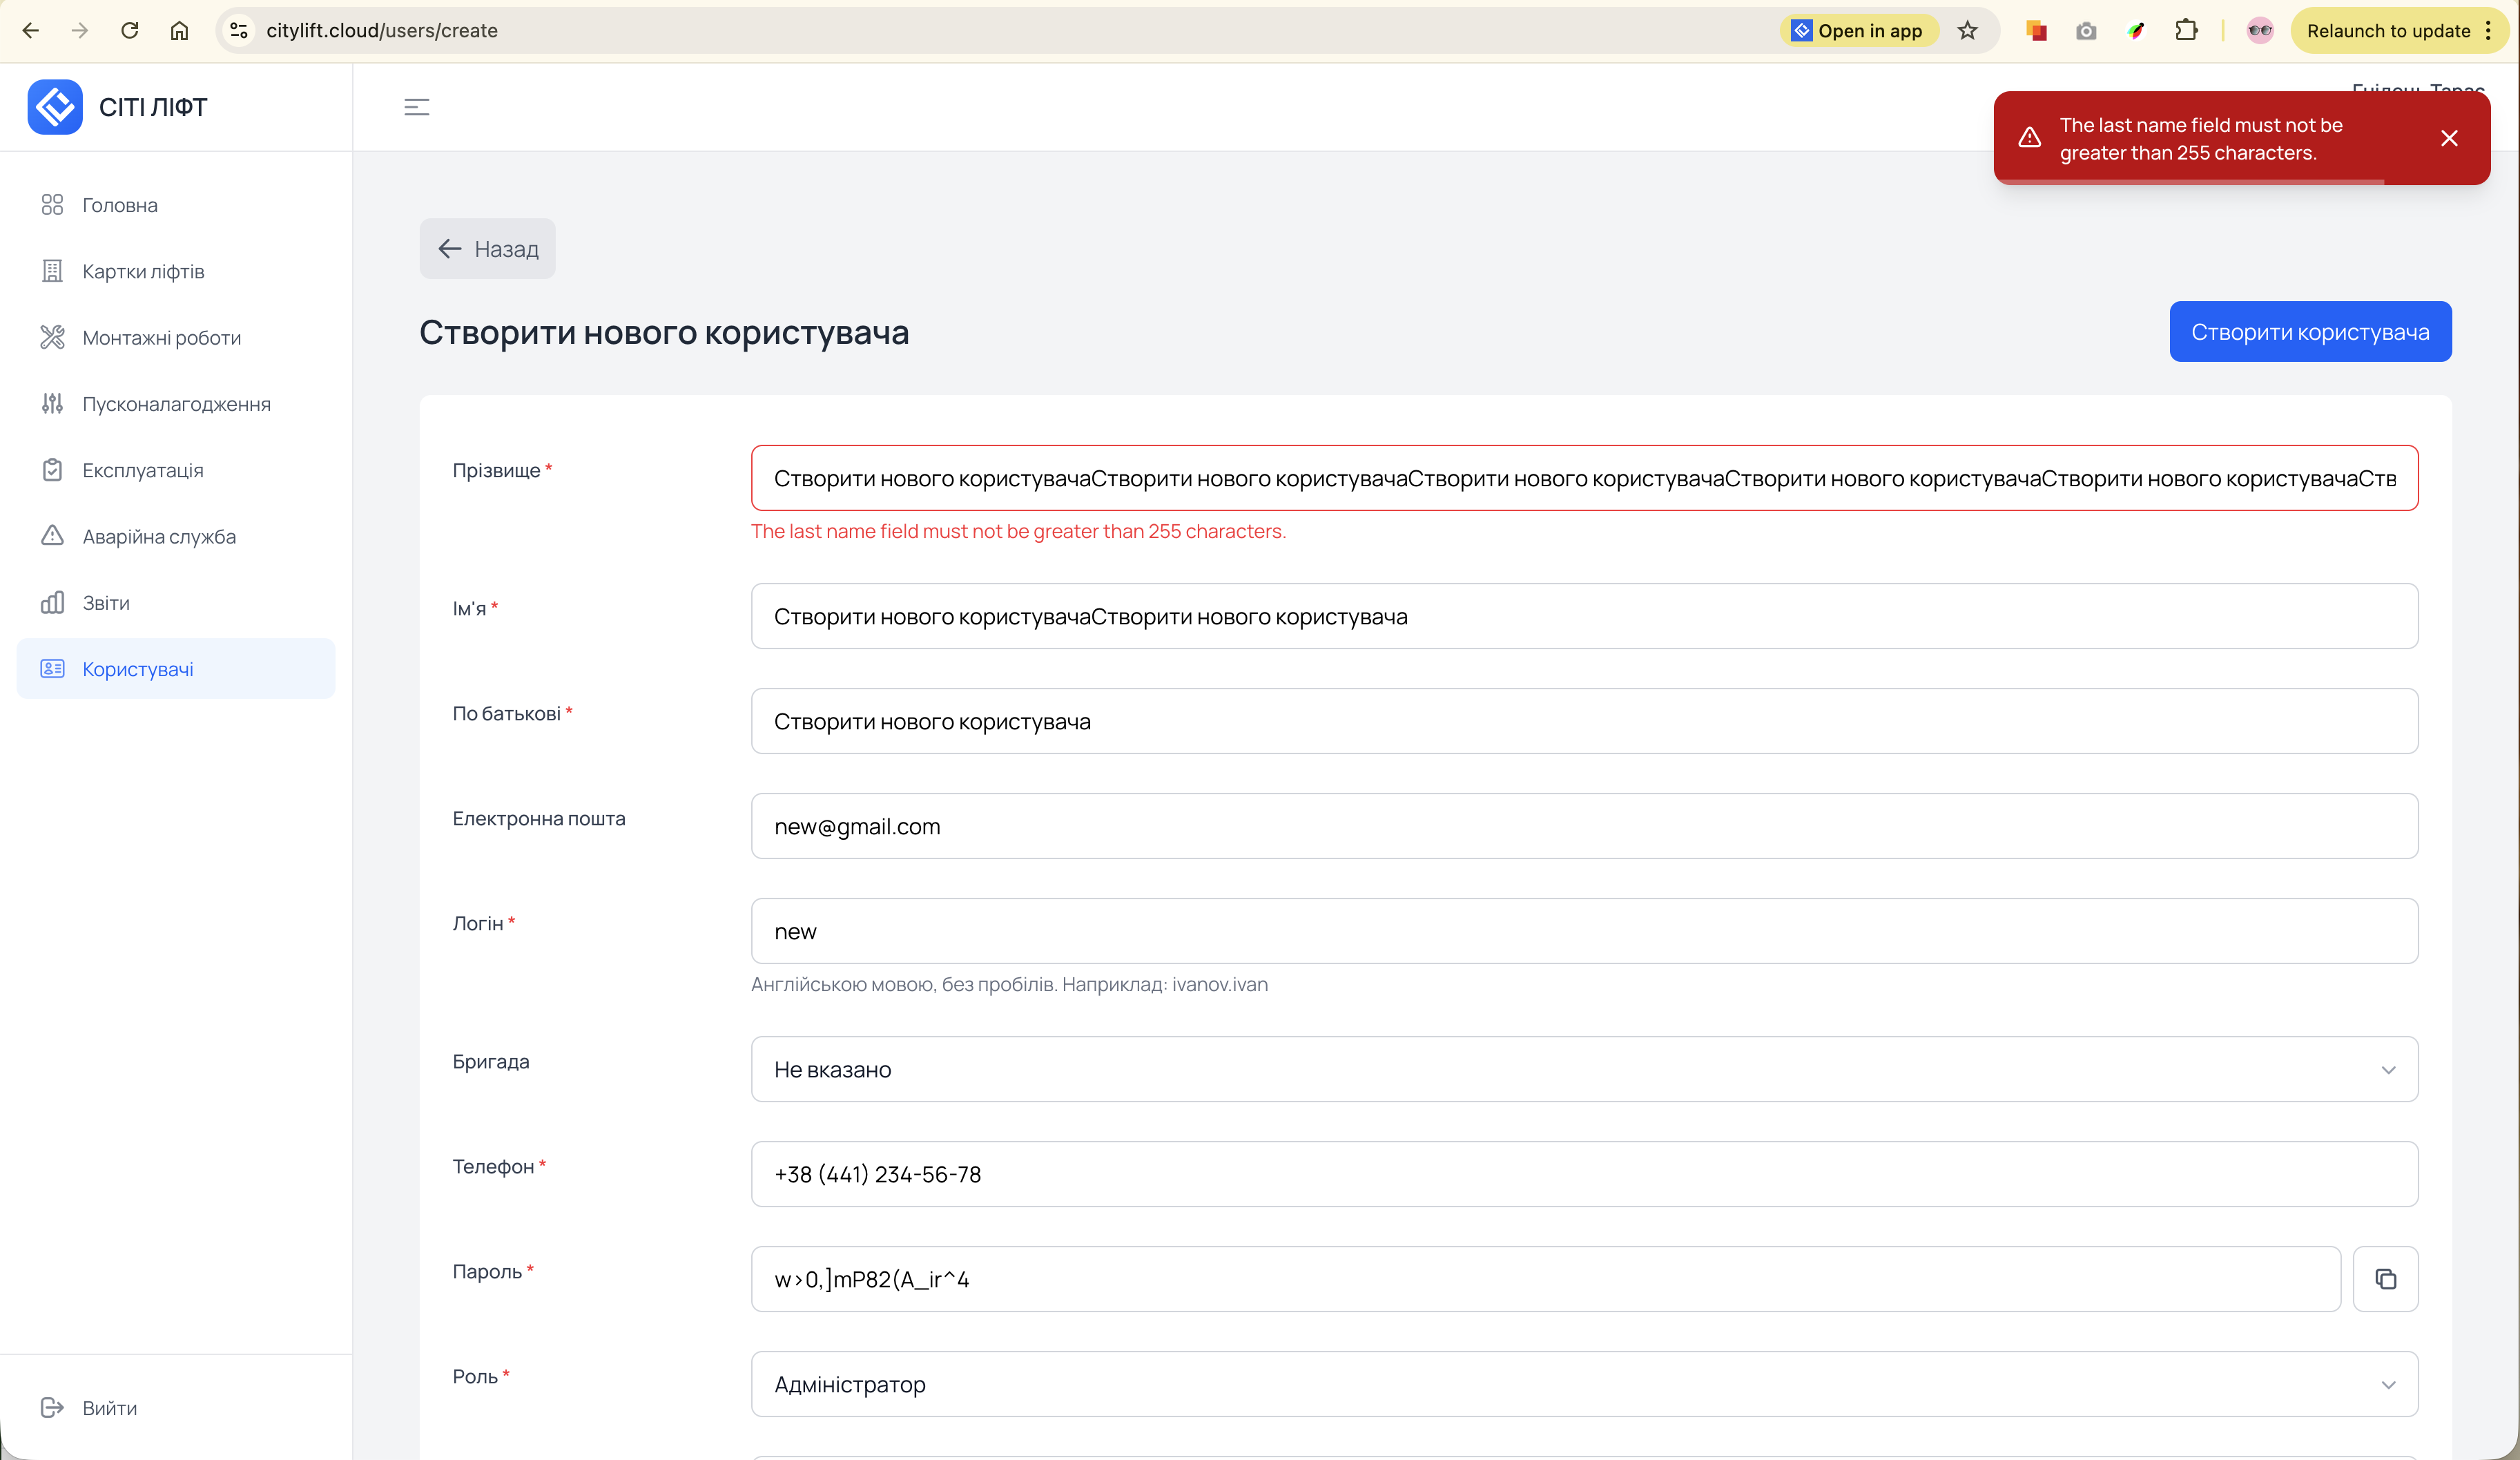
Task: Click the copy password icon
Action: (2385, 1278)
